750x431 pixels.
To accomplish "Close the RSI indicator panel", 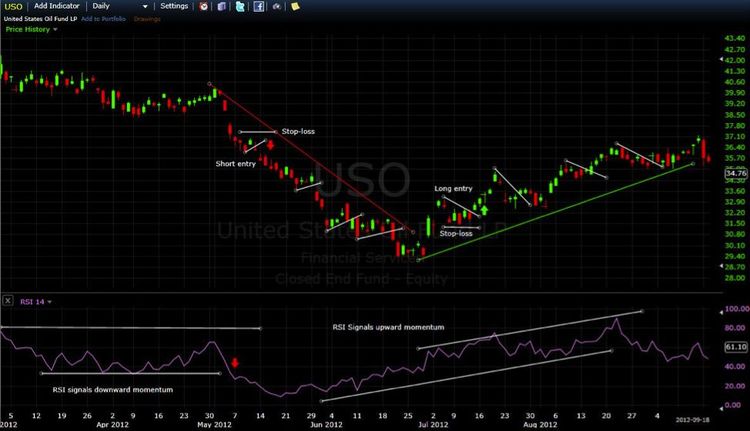I will [x=8, y=301].
